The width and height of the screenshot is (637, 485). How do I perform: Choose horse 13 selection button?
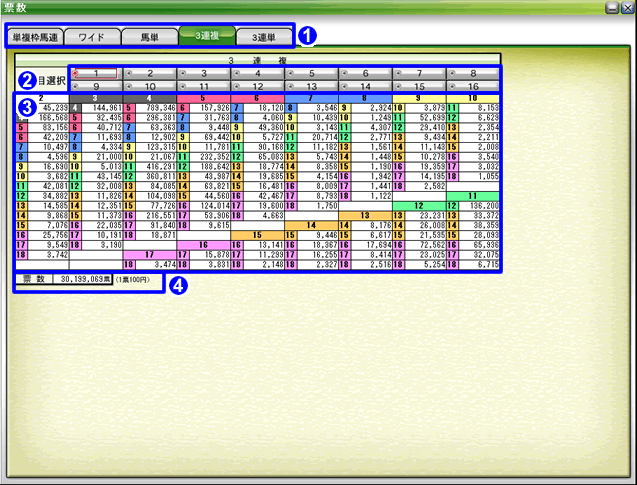tap(311, 86)
